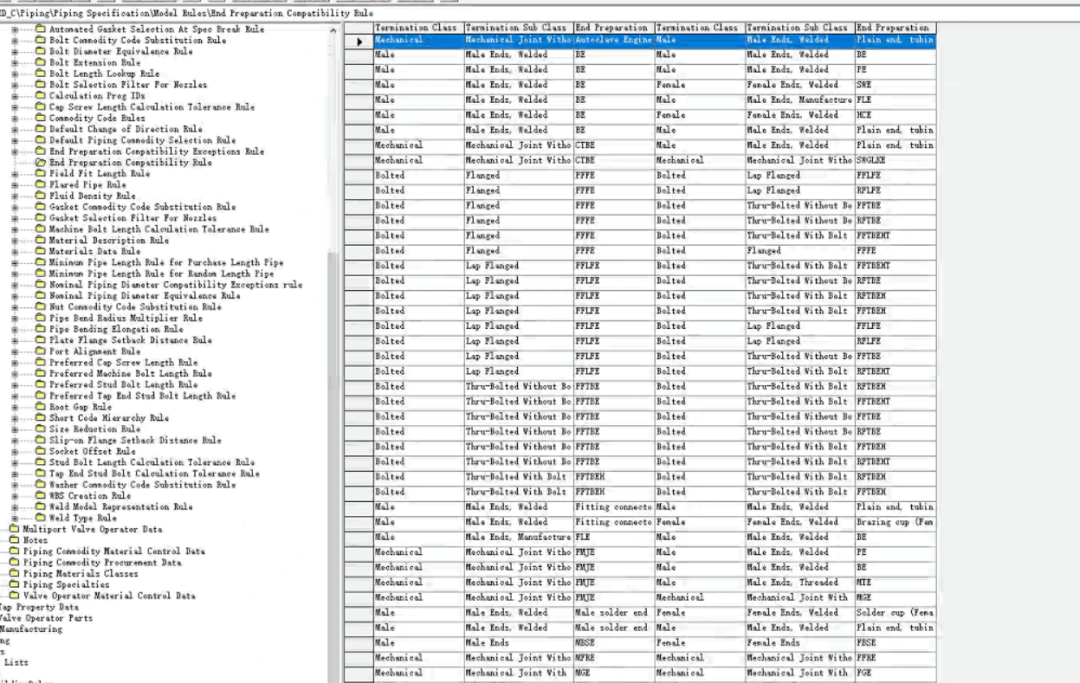Select the MCE end preparation cell
This screenshot has width=1080, height=683.
click(895, 115)
